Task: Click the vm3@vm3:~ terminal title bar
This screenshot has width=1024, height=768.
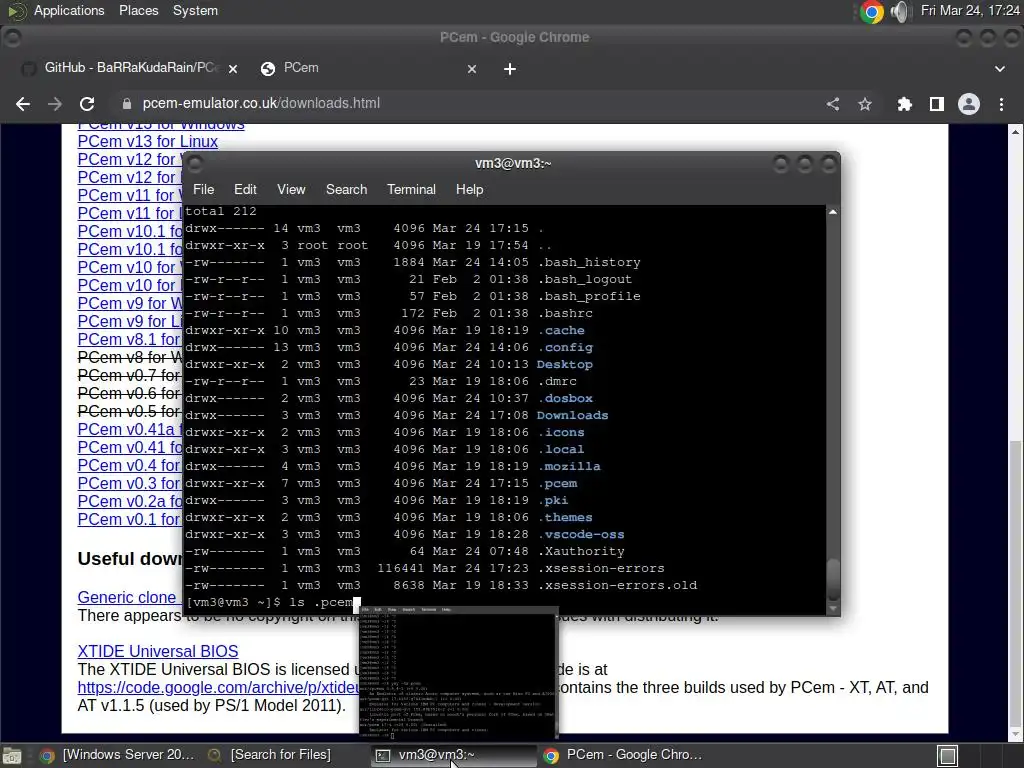Action: (512, 163)
